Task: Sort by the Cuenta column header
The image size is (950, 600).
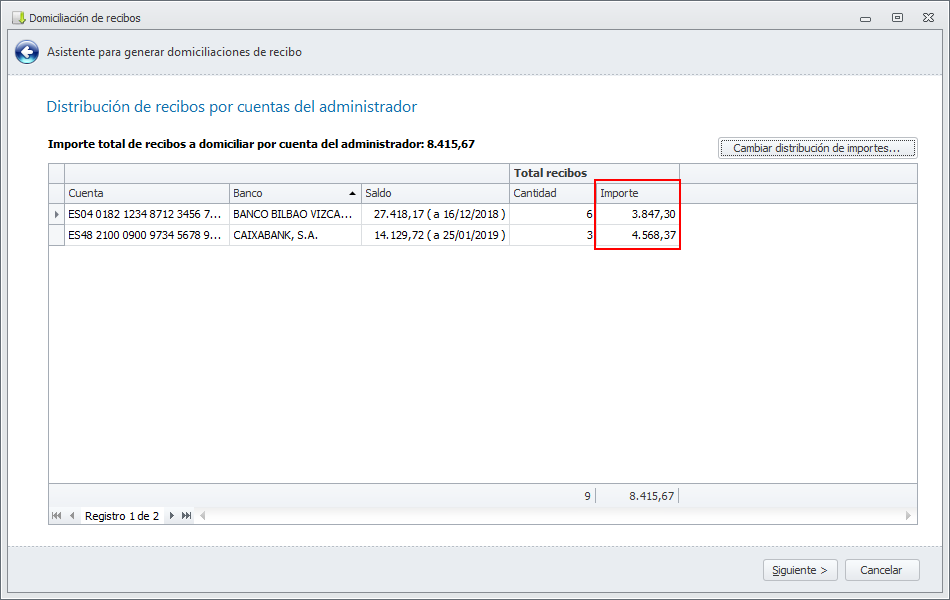Action: click(x=147, y=193)
